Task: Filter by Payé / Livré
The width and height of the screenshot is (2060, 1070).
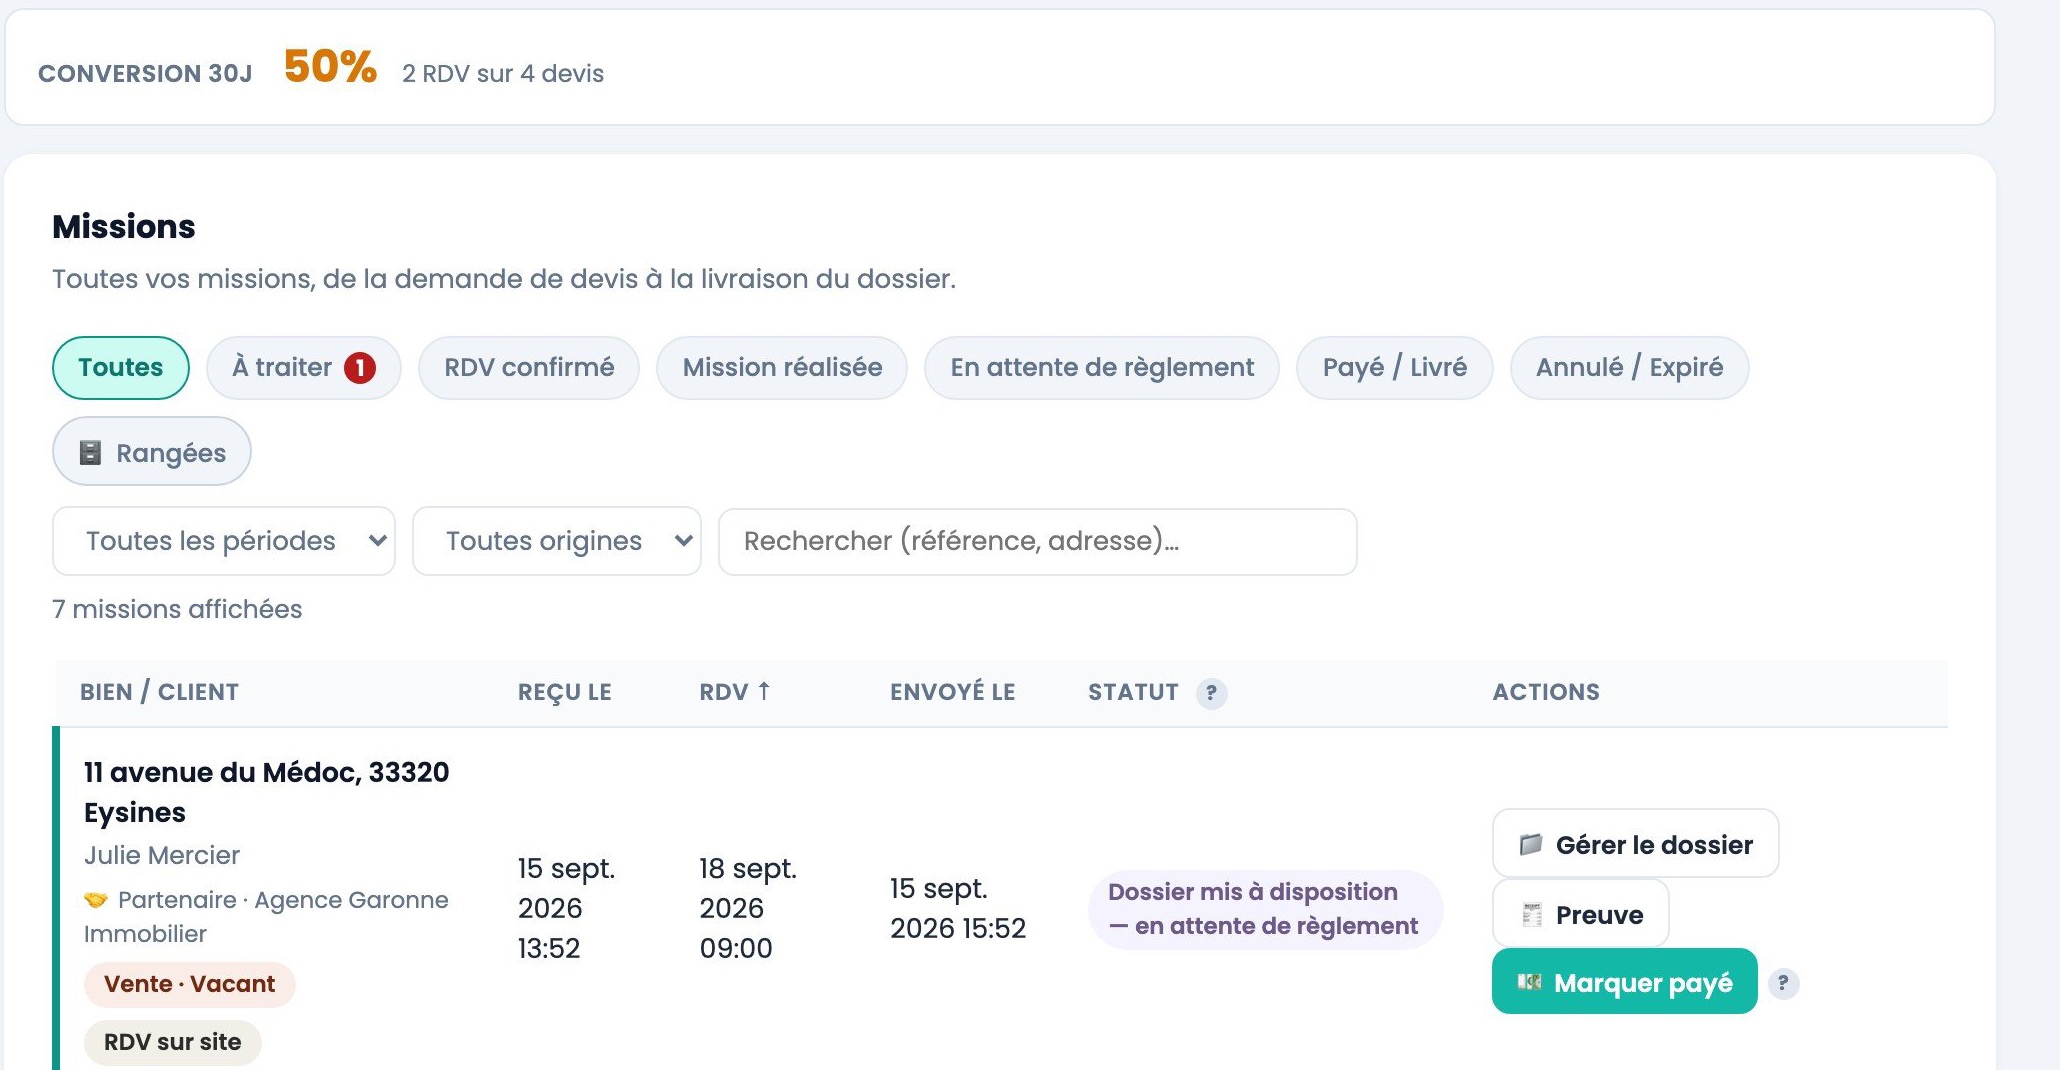Action: 1395,368
